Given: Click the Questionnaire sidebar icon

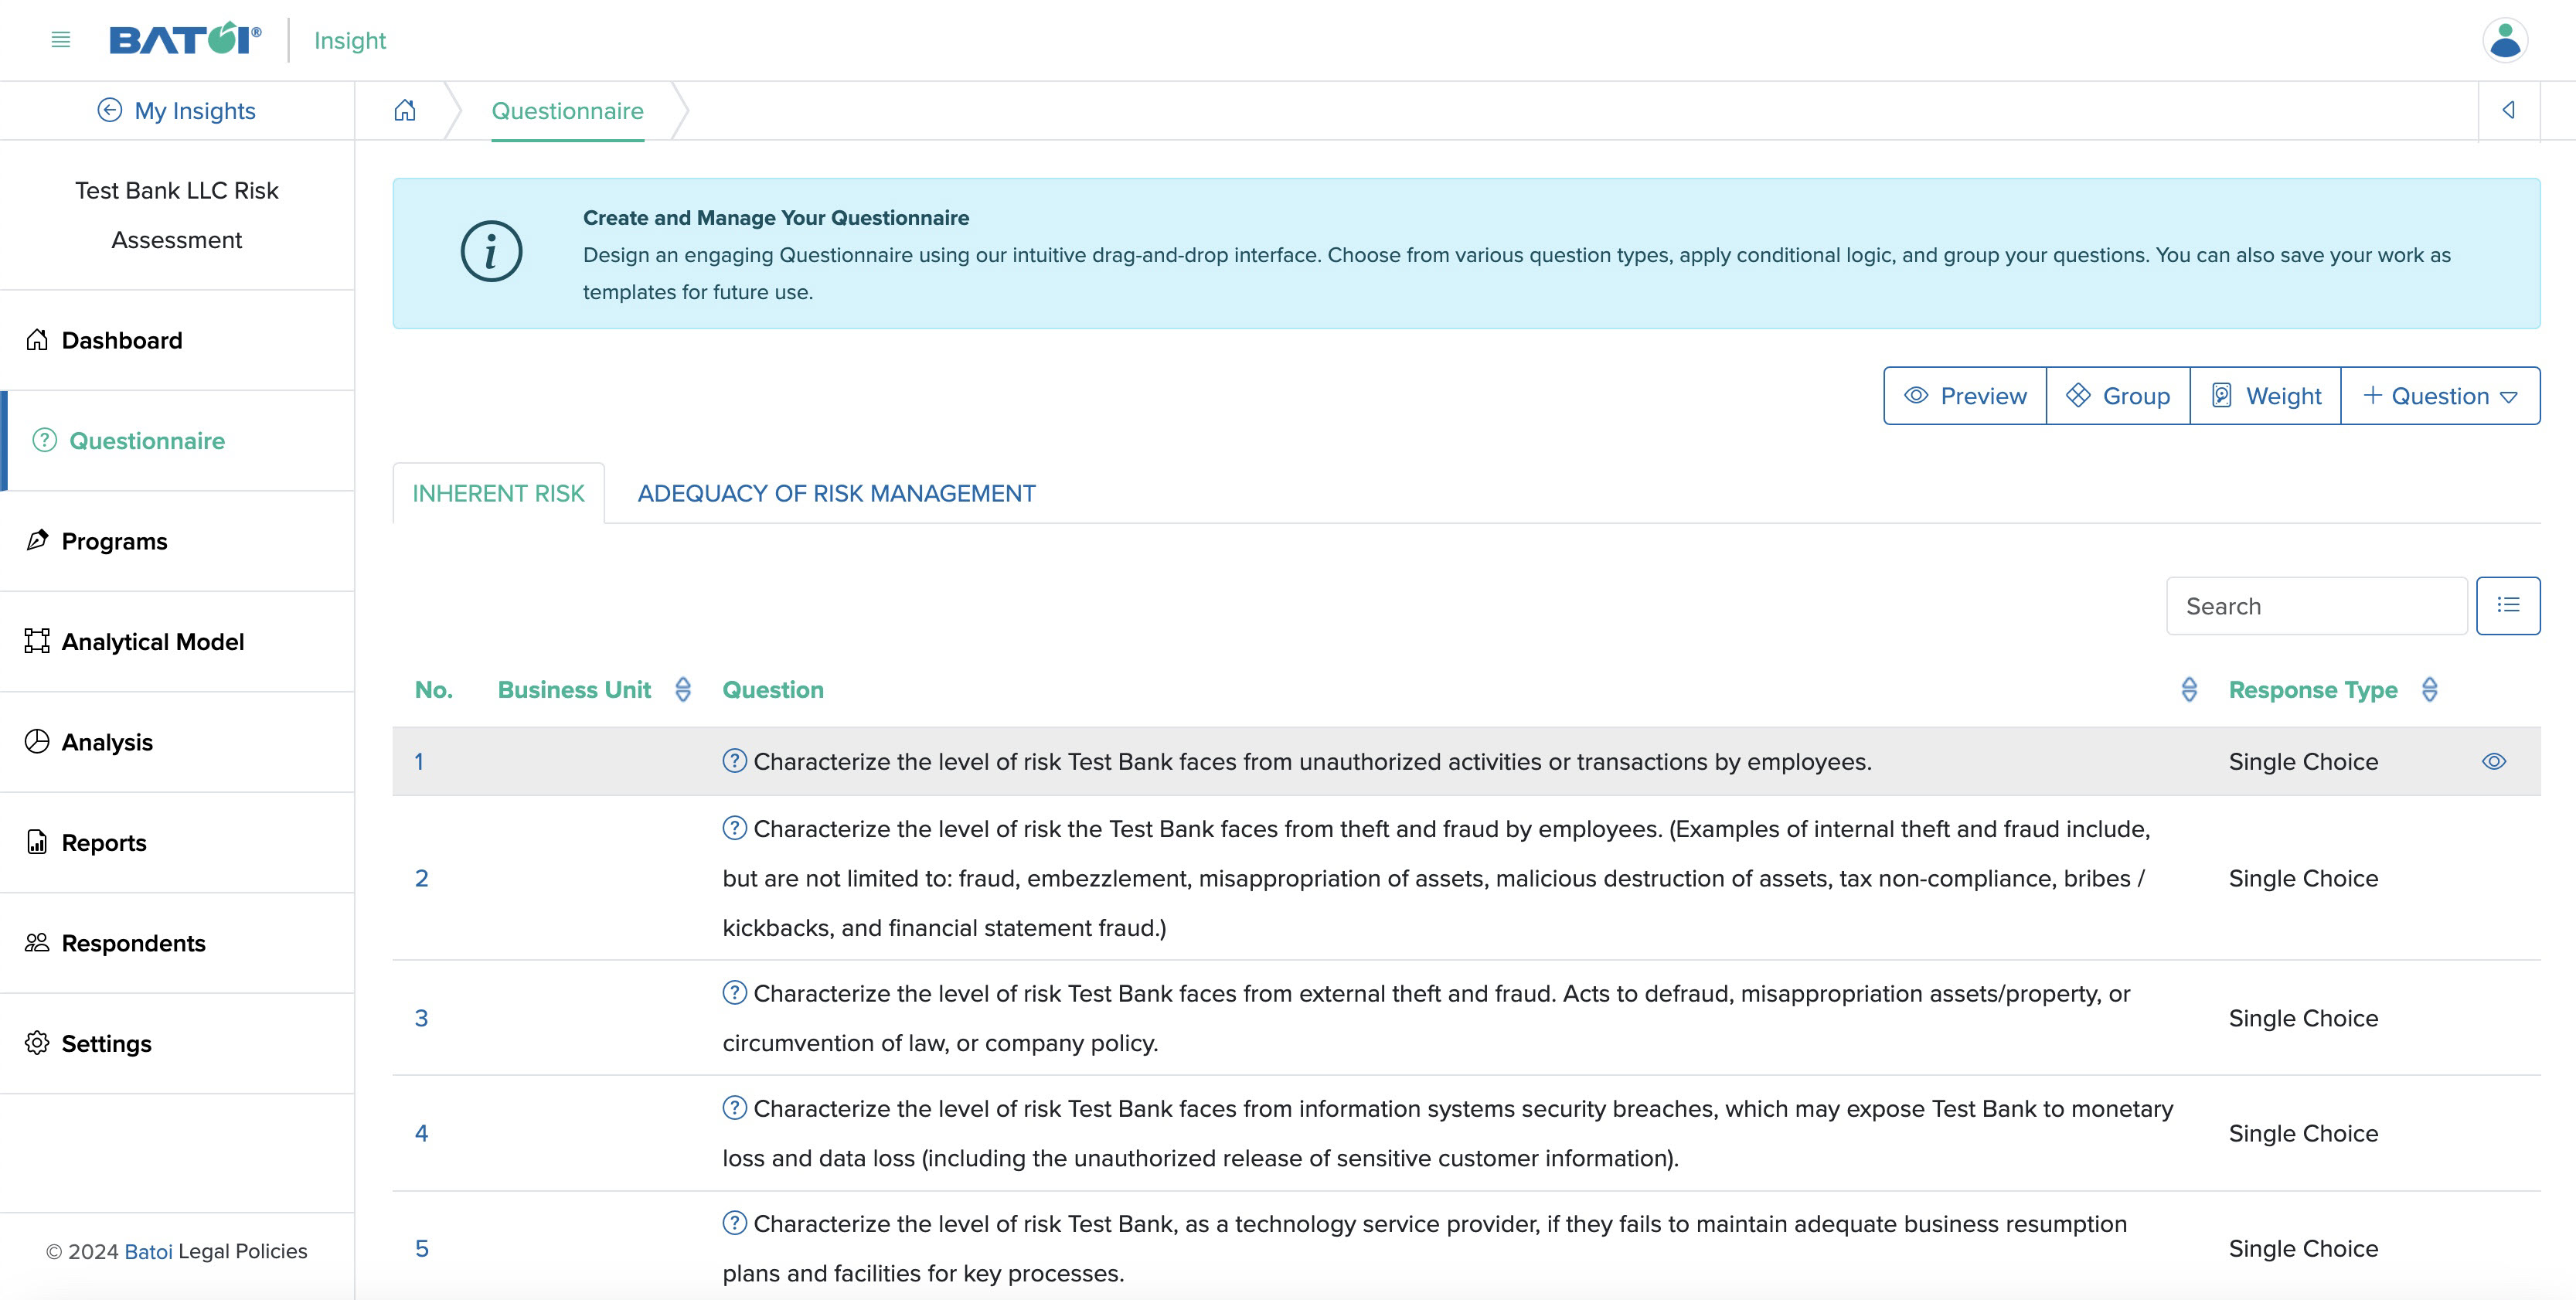Looking at the screenshot, I should point(42,440).
